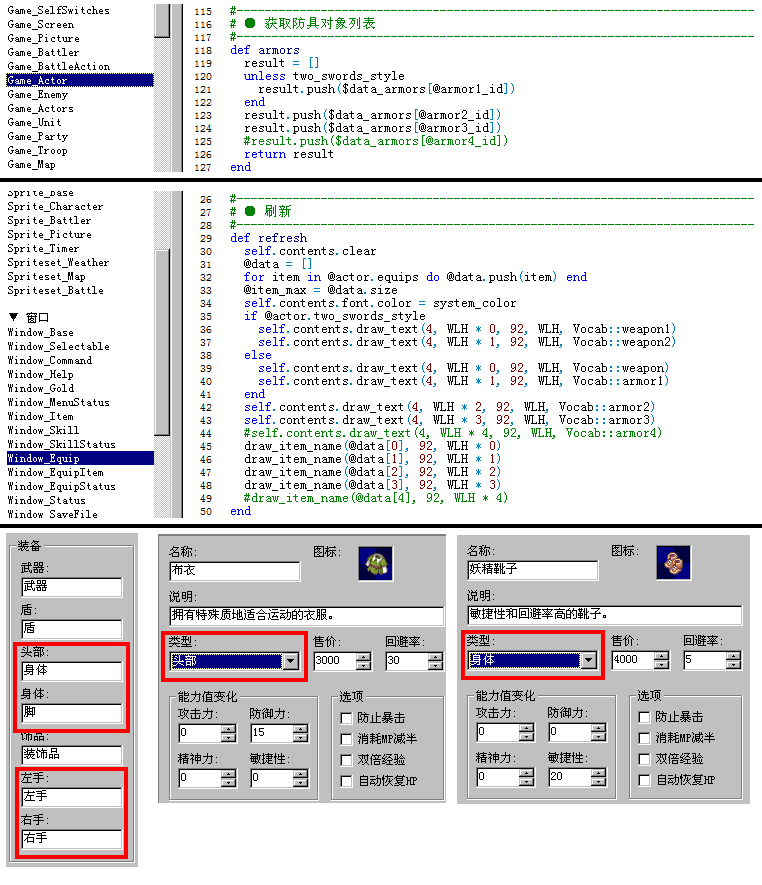The height and width of the screenshot is (885, 762).
Task: Click the lower script list scrollbar thumb
Action: (162, 342)
